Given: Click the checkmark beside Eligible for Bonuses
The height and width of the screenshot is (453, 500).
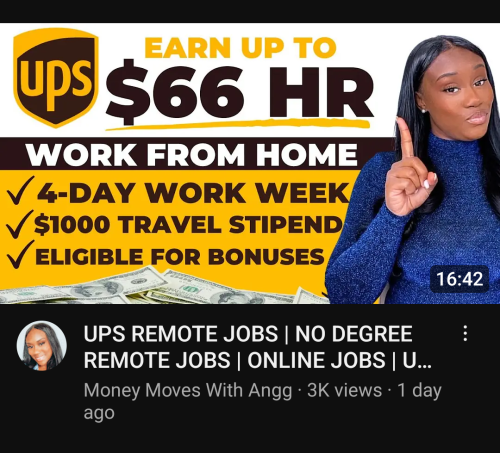Looking at the screenshot, I should point(20,254).
